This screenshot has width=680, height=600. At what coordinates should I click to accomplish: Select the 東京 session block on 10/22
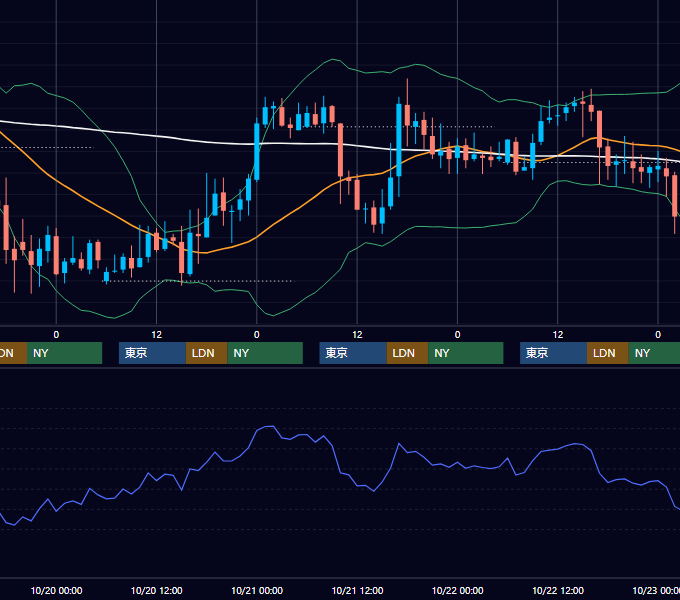(554, 353)
